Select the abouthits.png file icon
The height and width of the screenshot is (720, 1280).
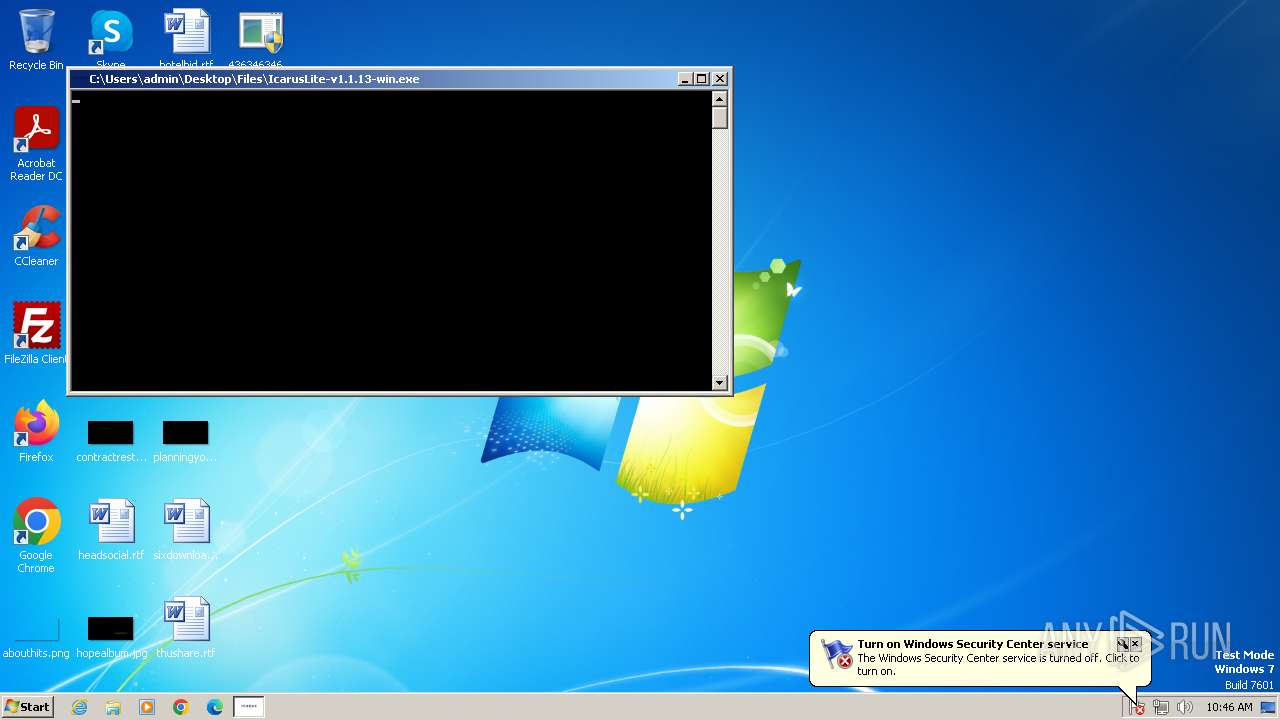click(x=36, y=637)
